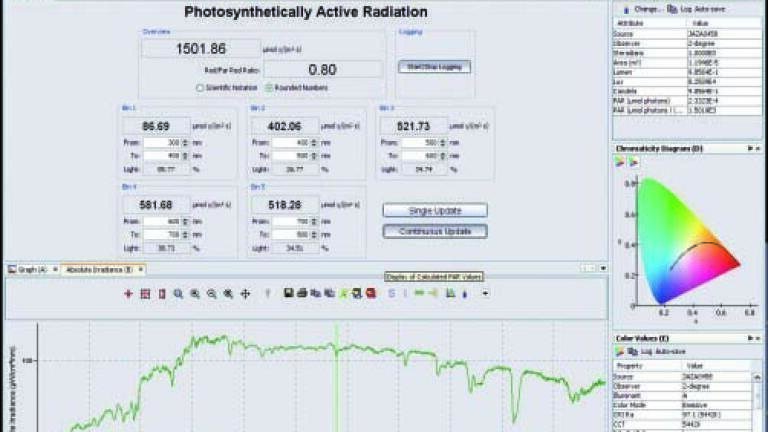Adjust the Bin 2 To stepper
The height and width of the screenshot is (432, 768).
[x=314, y=156]
